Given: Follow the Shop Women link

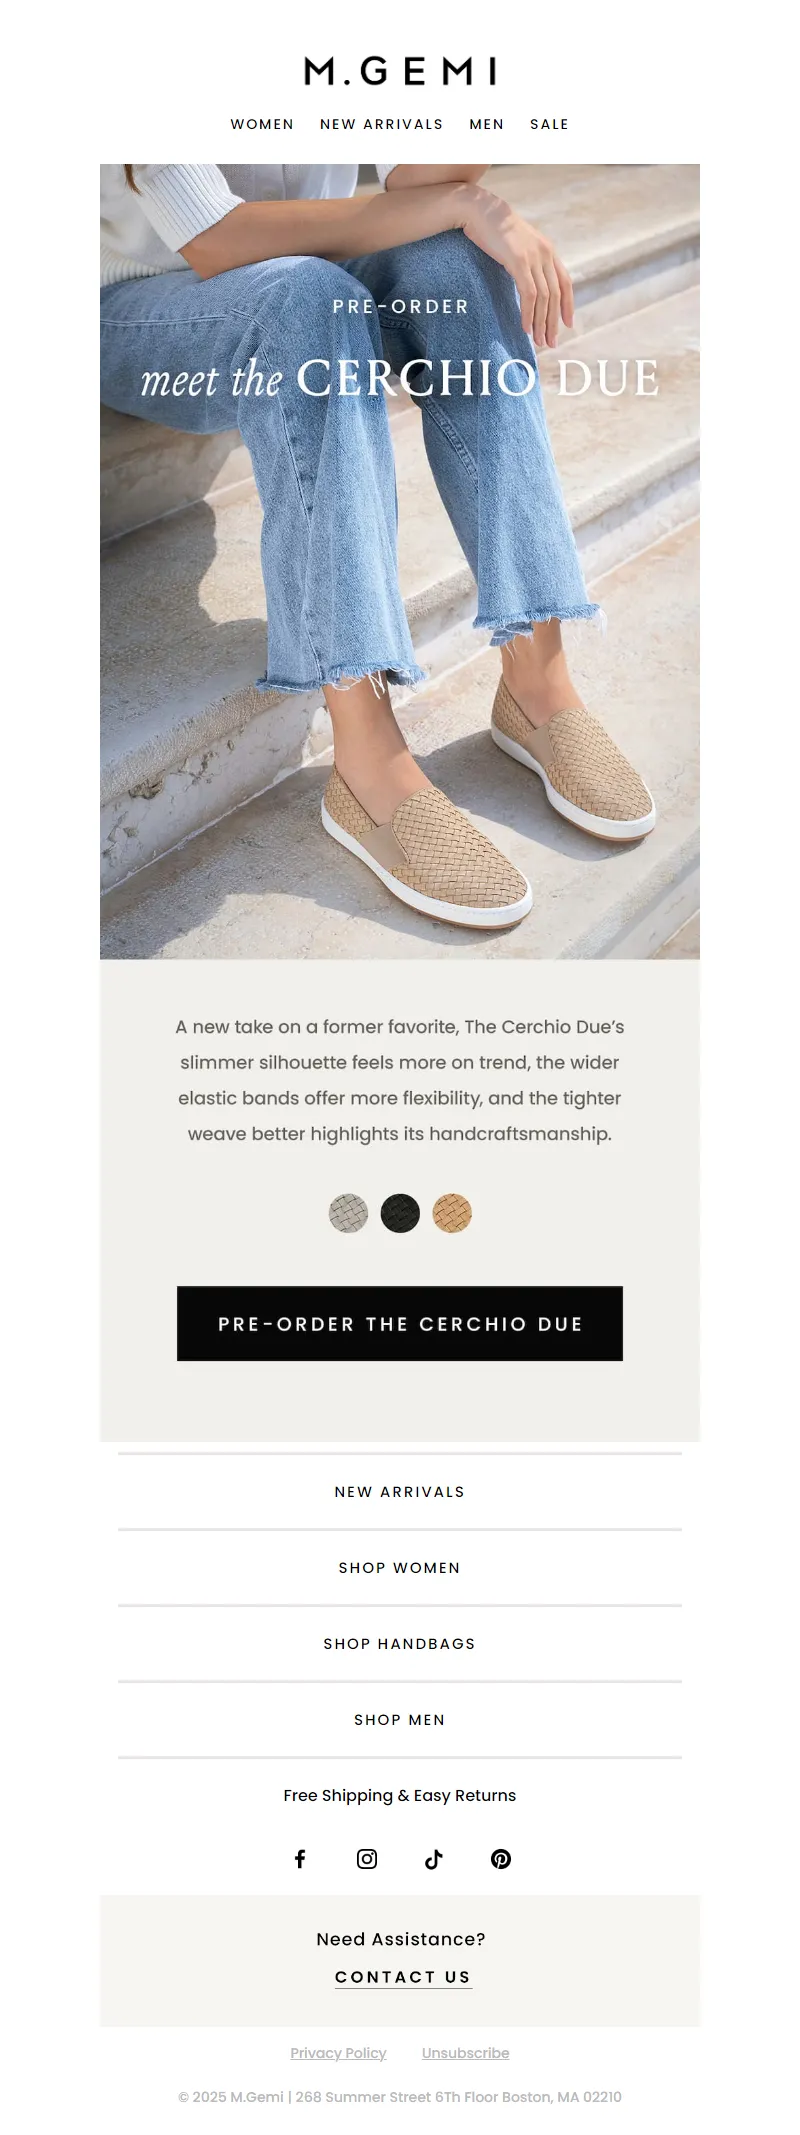Looking at the screenshot, I should pos(400,1568).
